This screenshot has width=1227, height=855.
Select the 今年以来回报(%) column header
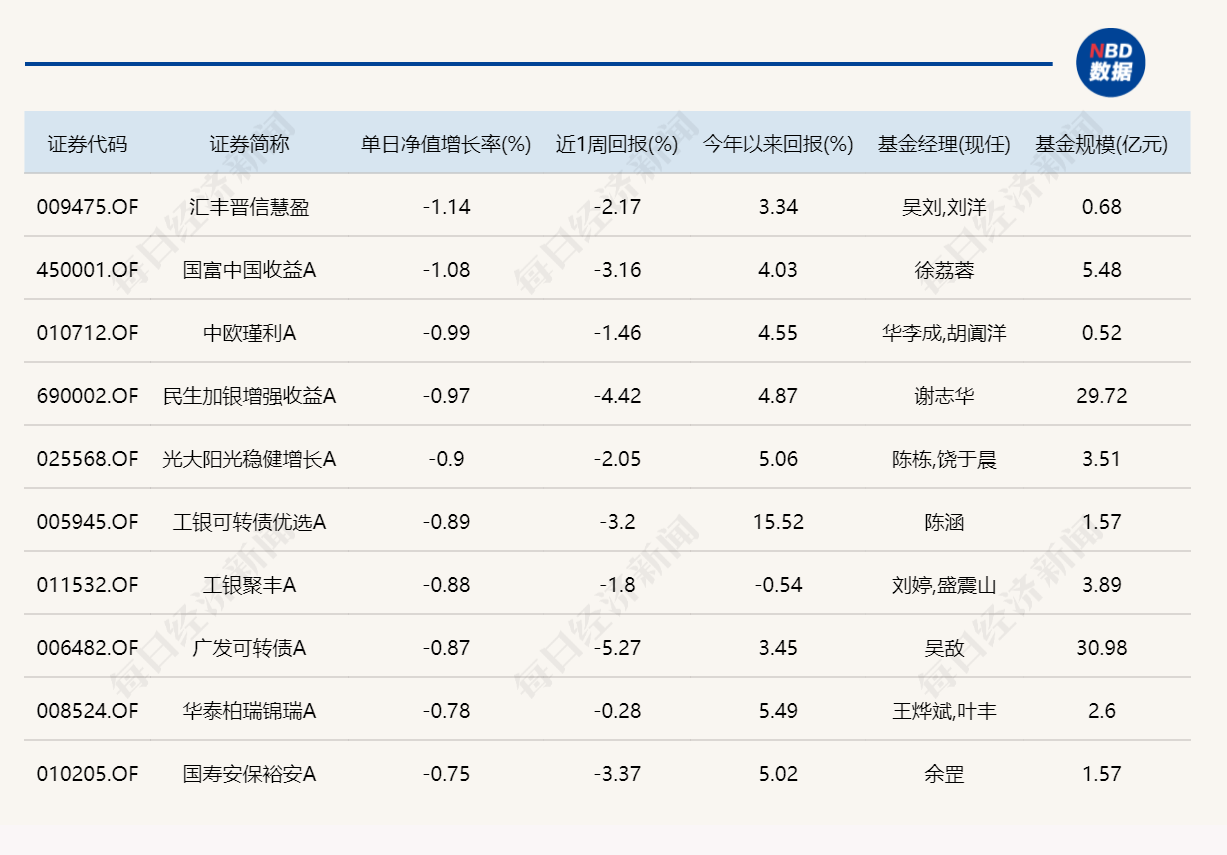(778, 144)
